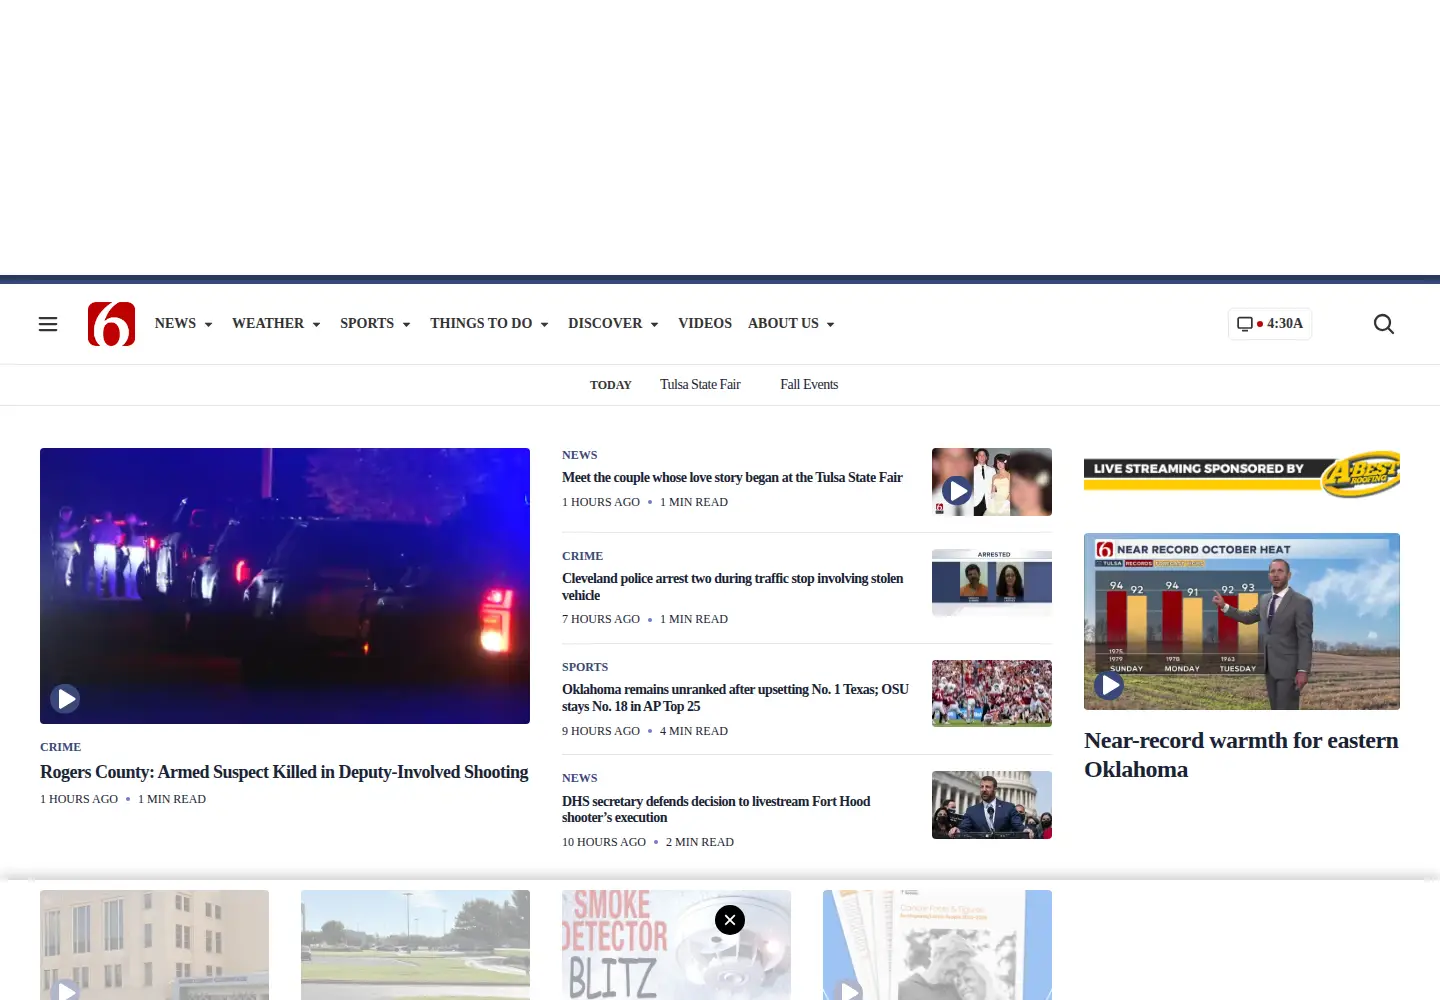Go to the Videos menu item
The width and height of the screenshot is (1440, 1000).
point(705,324)
